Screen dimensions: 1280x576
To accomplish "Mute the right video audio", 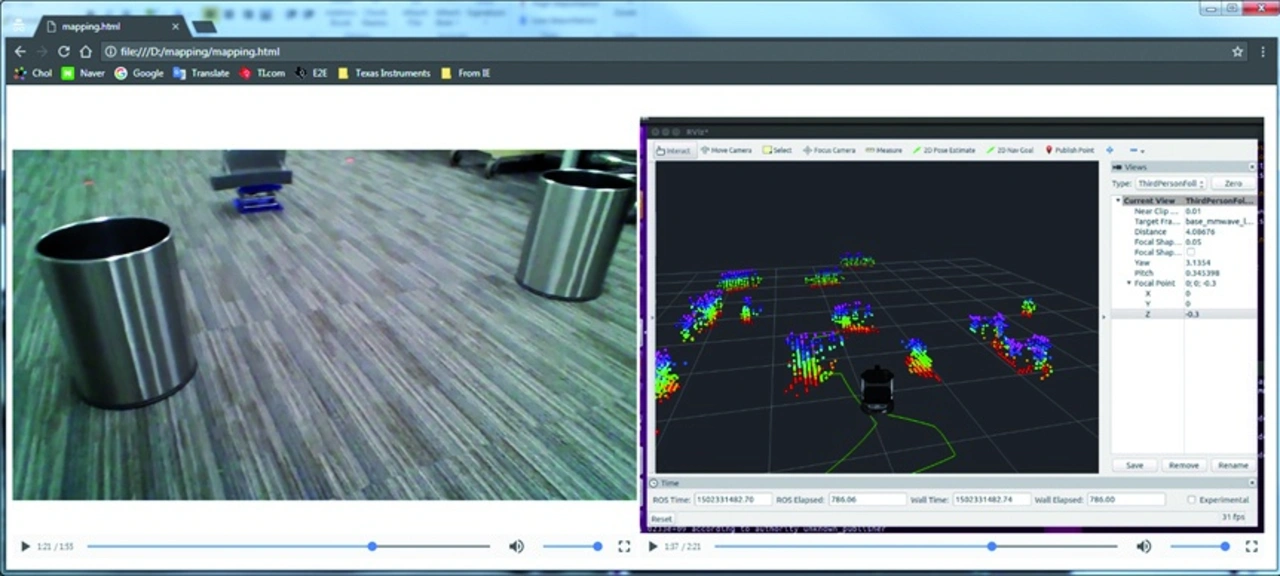I will point(1143,546).
